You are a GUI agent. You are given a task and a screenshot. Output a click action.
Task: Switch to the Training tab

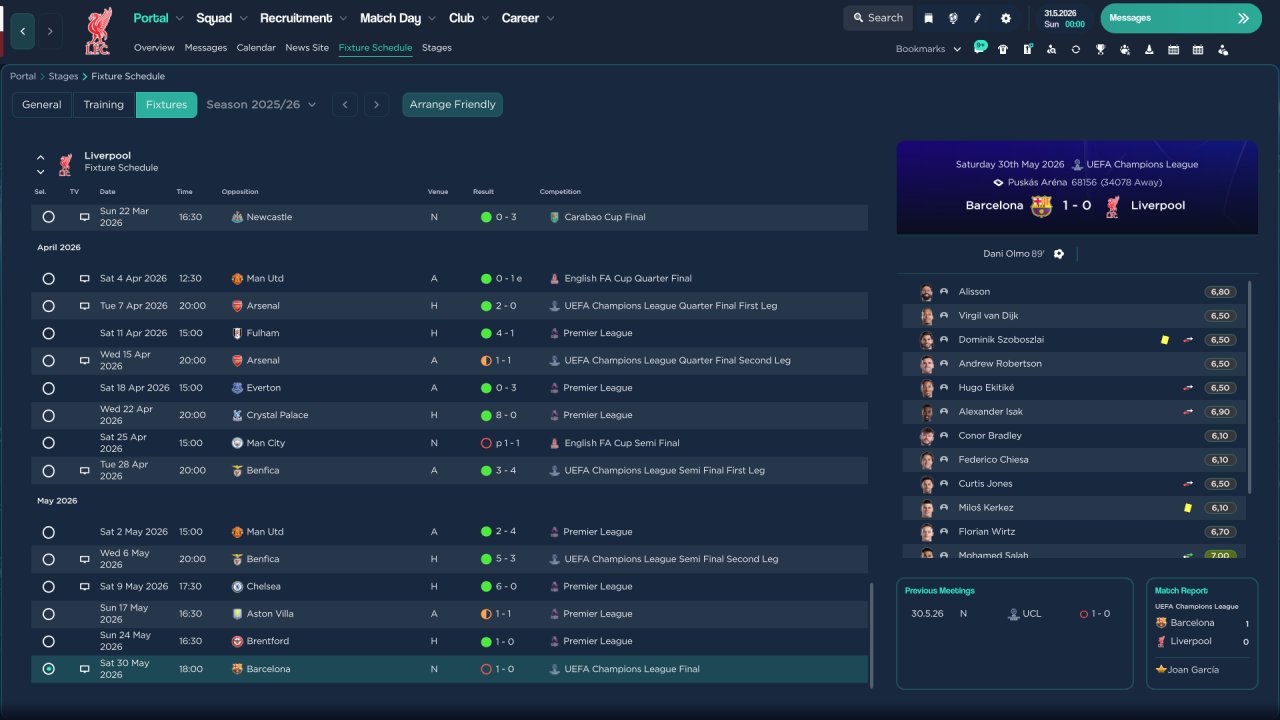point(104,105)
